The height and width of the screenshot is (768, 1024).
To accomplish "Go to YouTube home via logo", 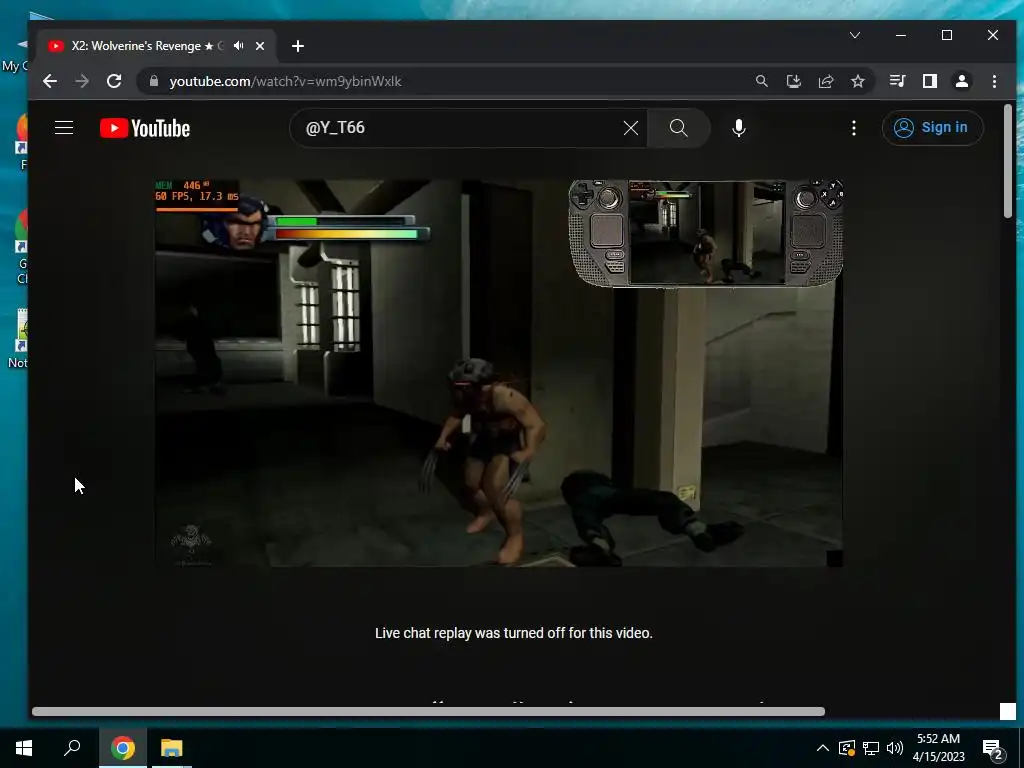I will click(145, 128).
